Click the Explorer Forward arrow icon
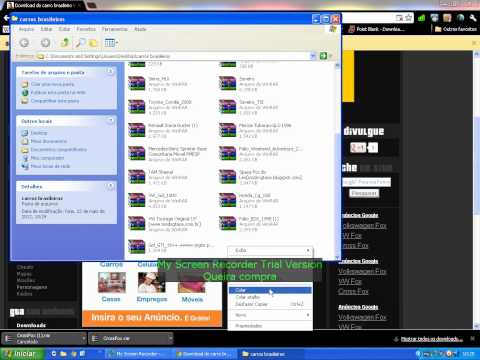Viewport: 480px width, 360px height. click(x=46, y=43)
